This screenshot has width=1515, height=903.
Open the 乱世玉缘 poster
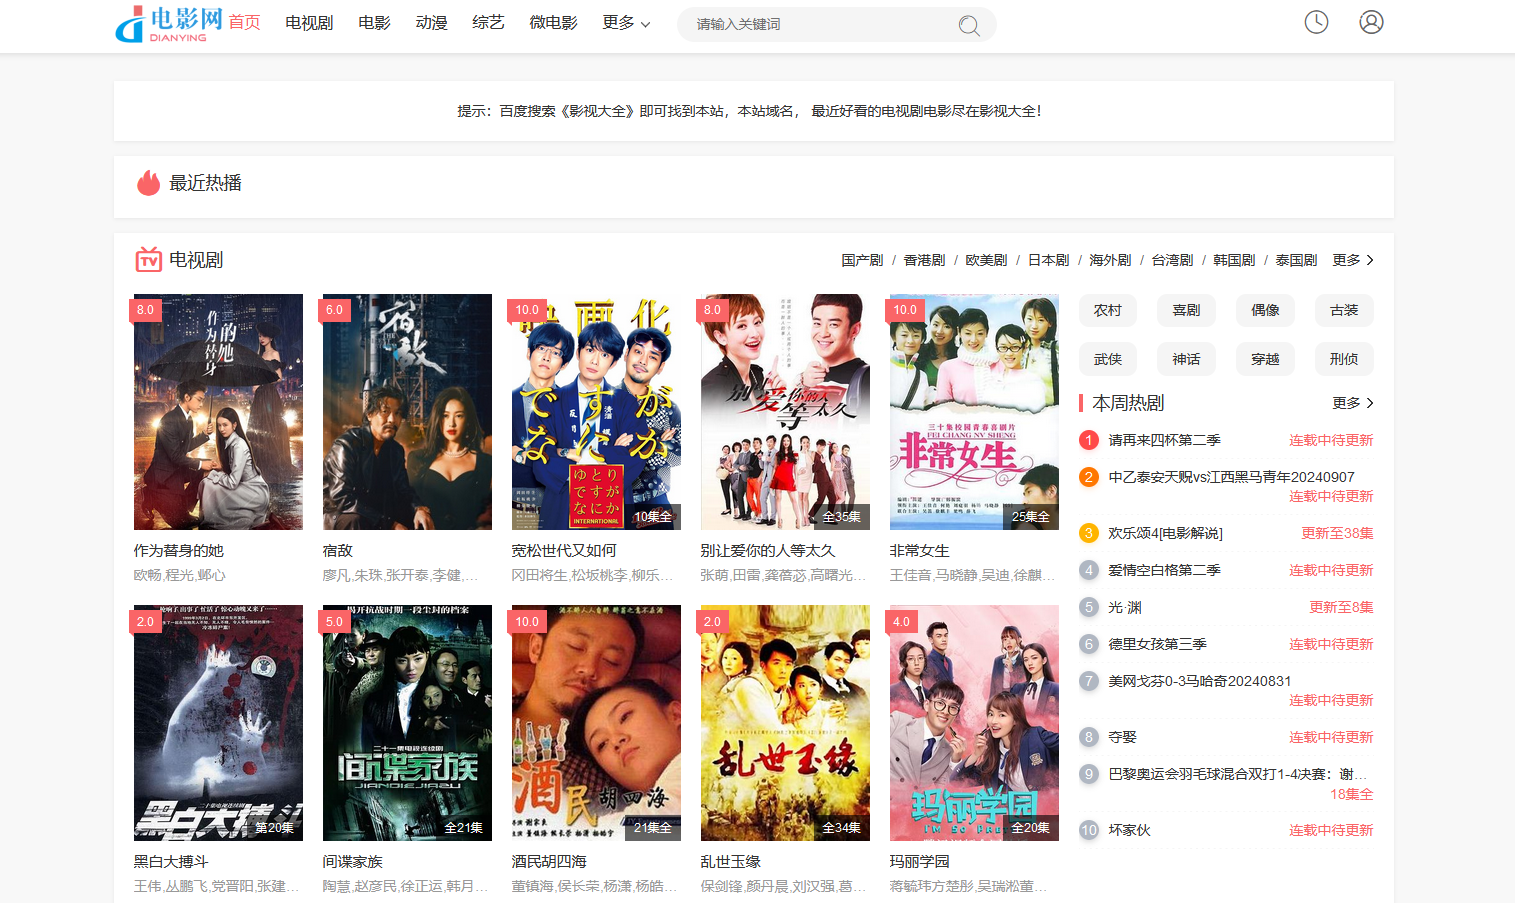pyautogui.click(x=785, y=723)
